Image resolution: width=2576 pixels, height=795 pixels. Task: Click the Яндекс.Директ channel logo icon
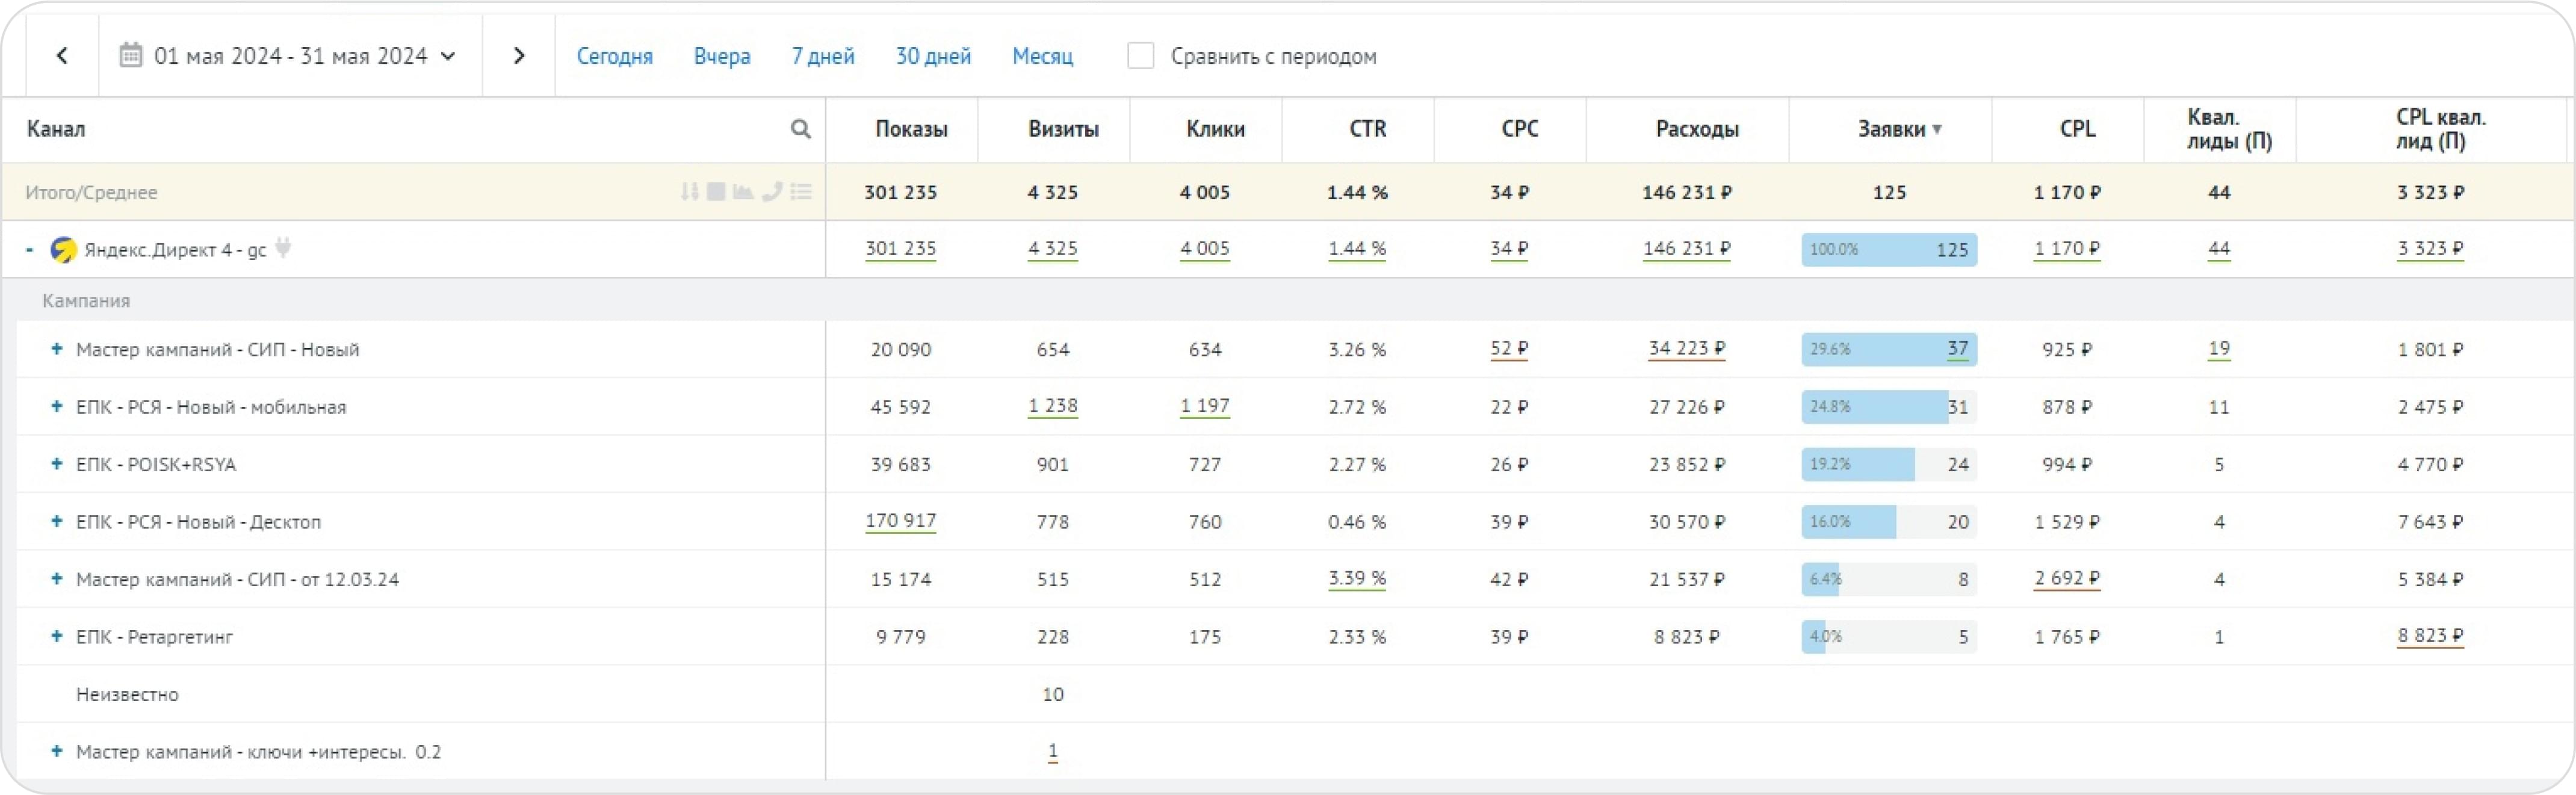63,249
